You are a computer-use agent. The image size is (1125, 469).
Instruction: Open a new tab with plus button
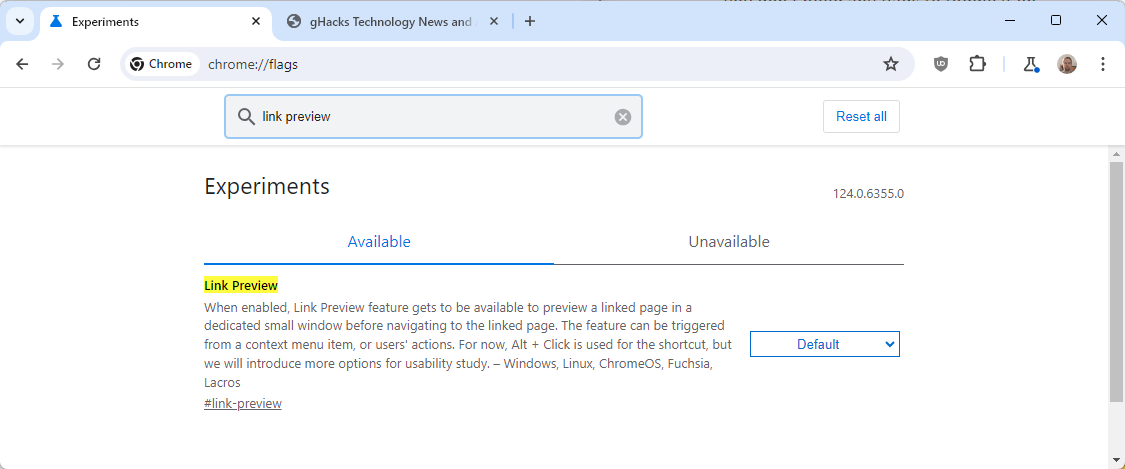click(x=530, y=21)
